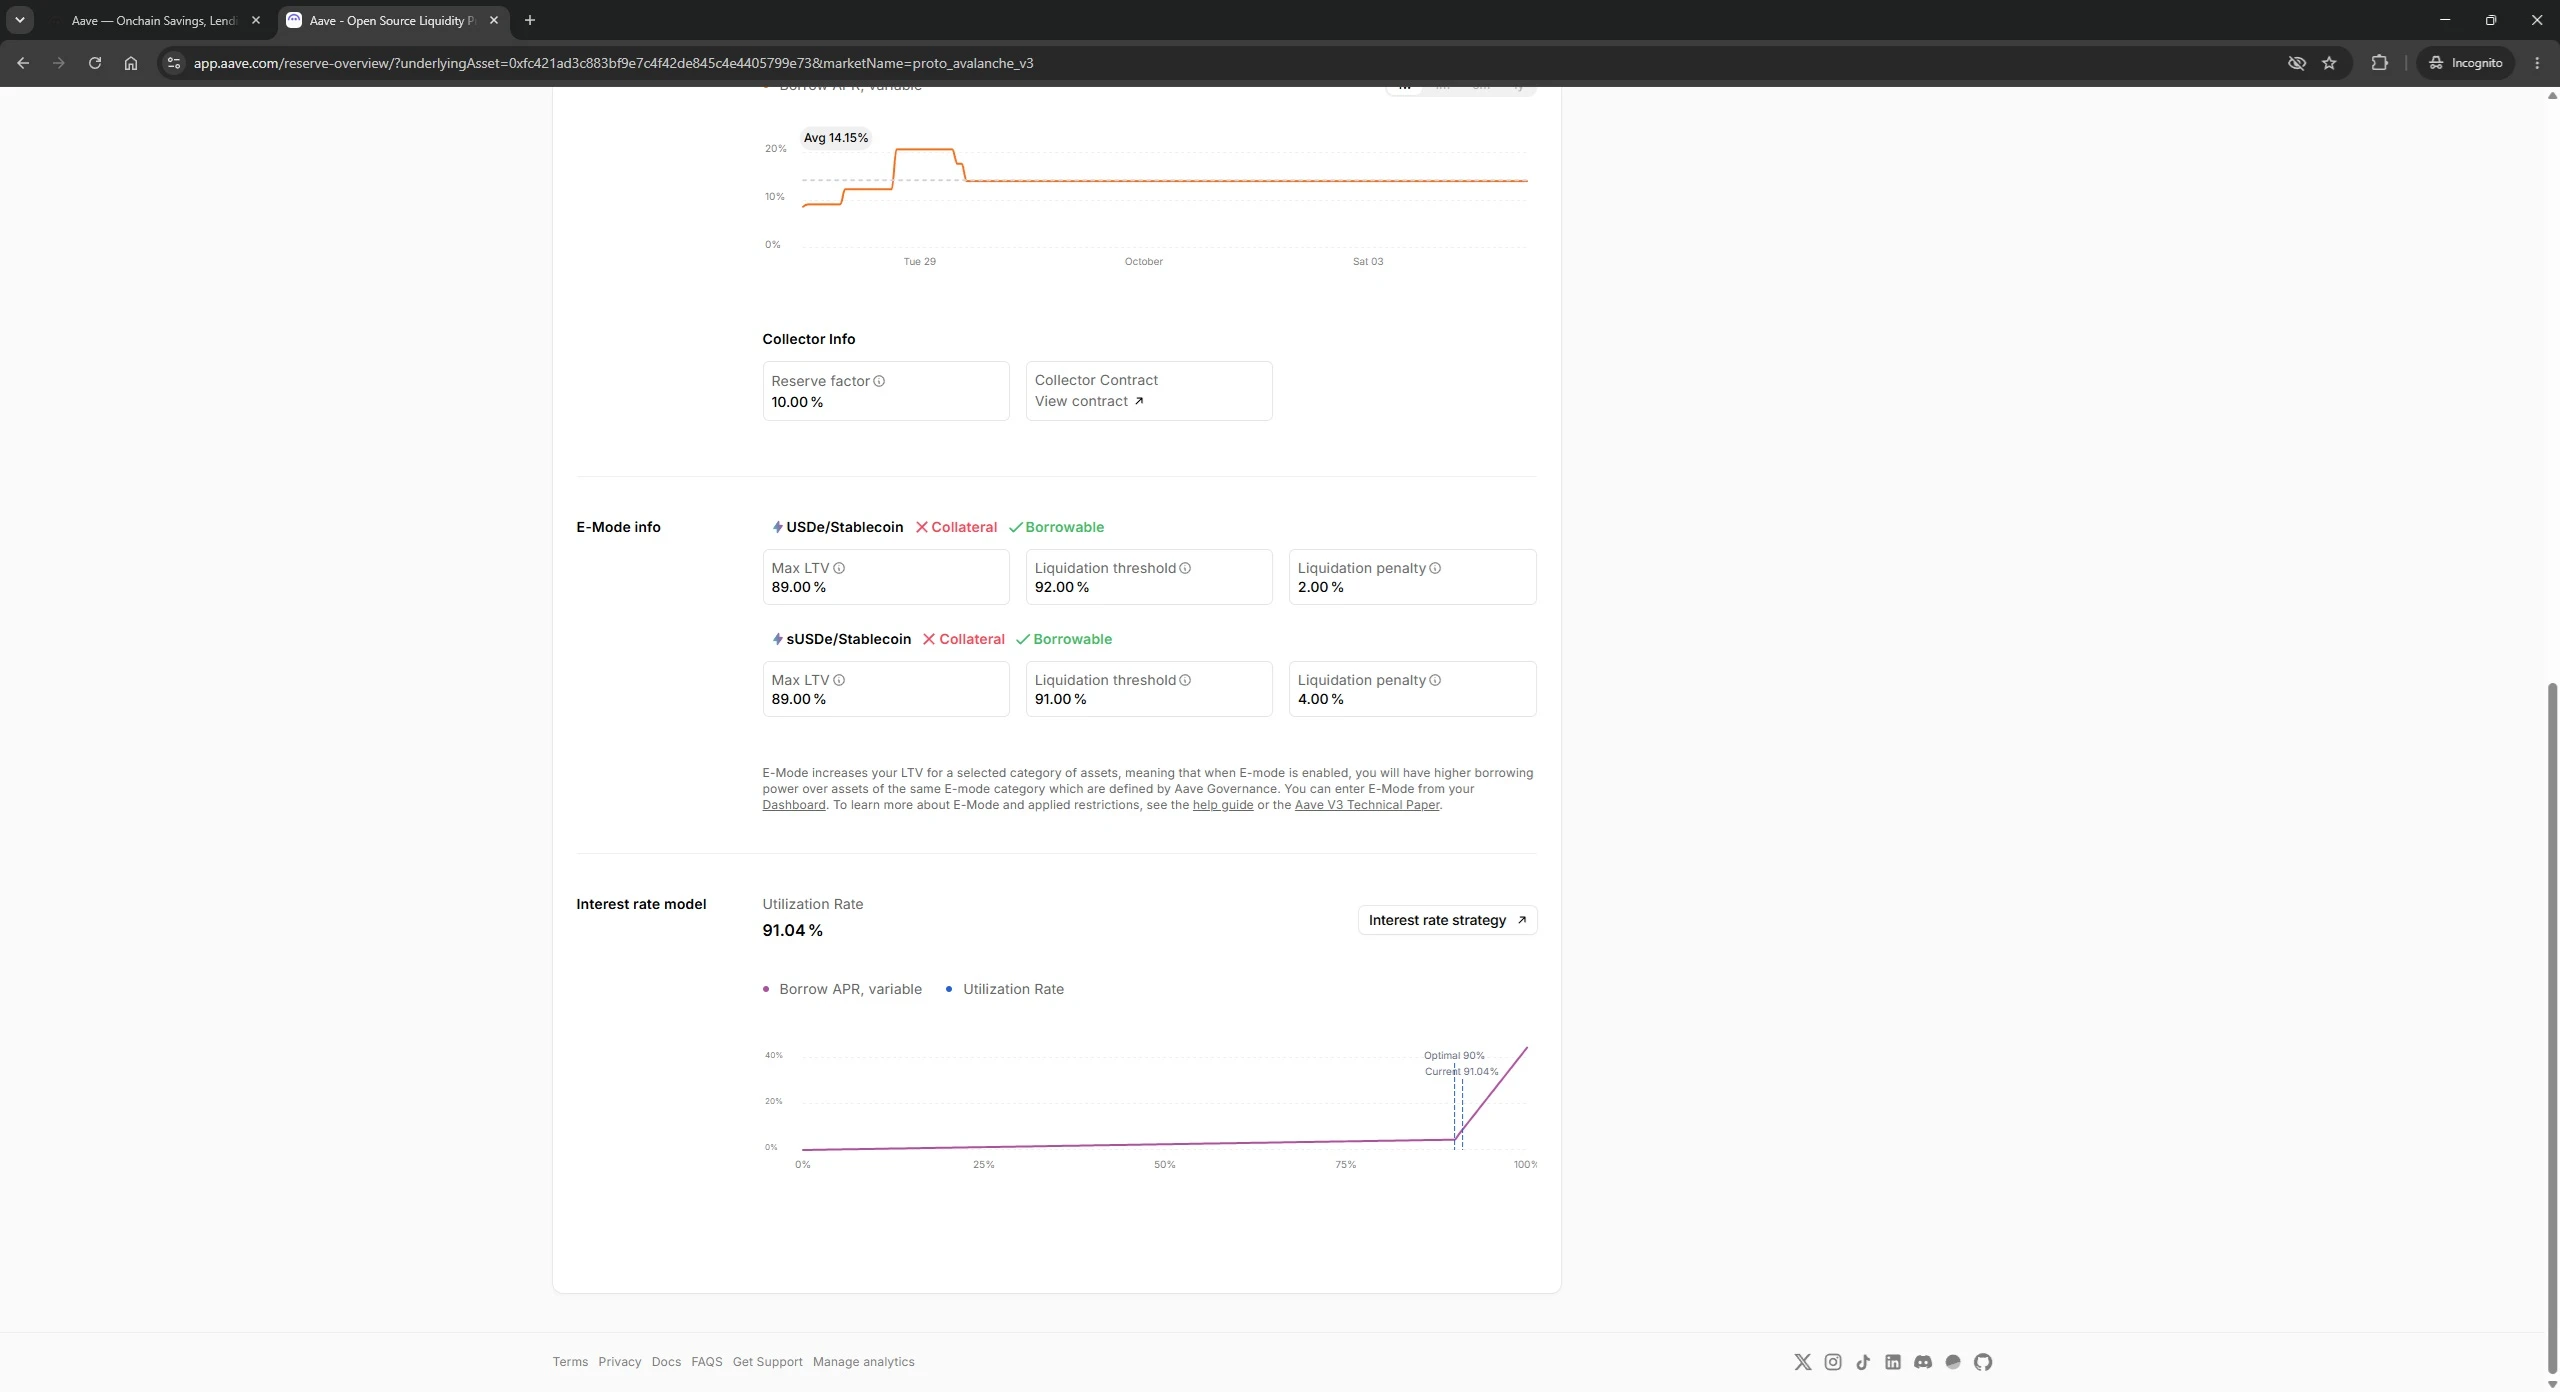Screen dimensions: 2560x1392
Task: Open the Discord icon in footer
Action: [x=1923, y=1362]
